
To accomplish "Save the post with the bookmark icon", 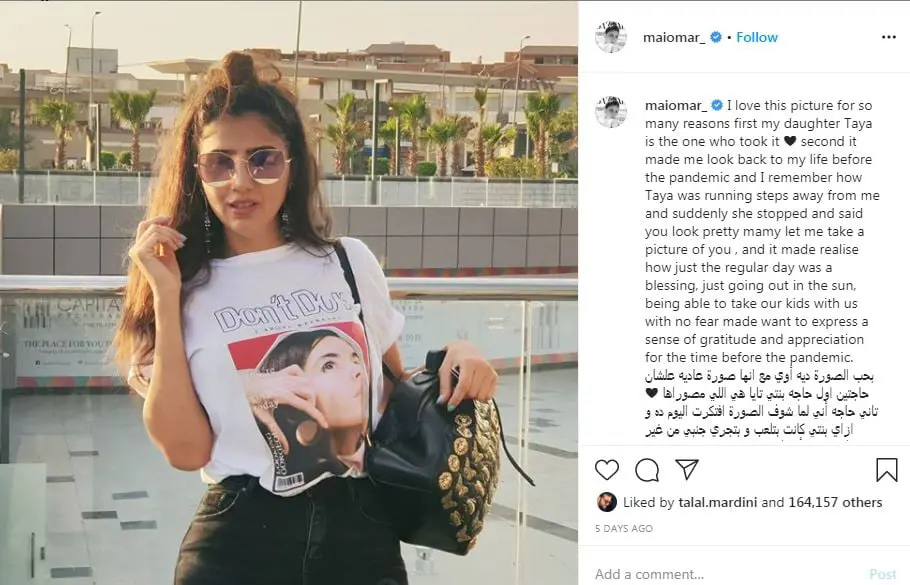I will click(x=886, y=470).
